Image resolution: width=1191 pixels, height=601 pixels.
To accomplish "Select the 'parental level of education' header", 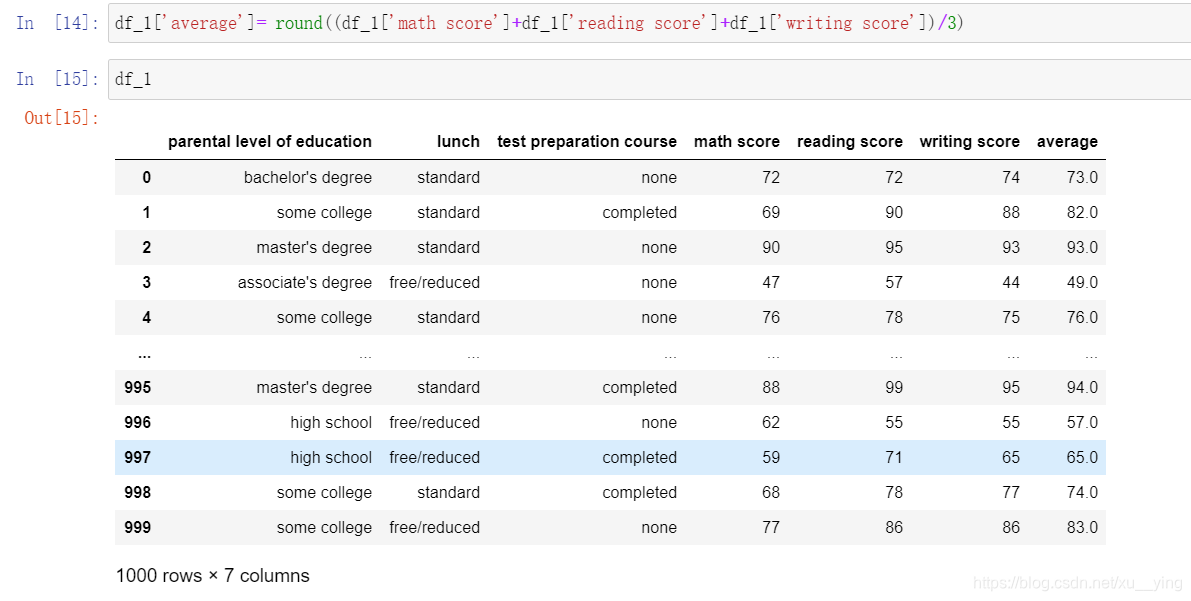I will coord(269,141).
